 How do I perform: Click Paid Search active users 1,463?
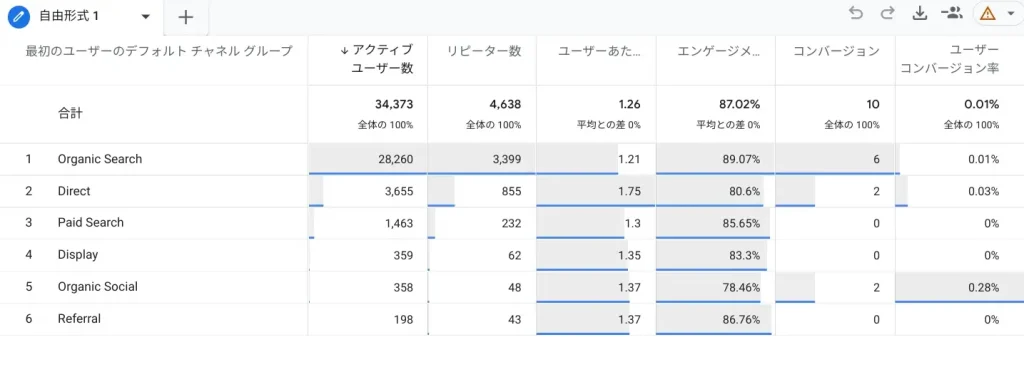click(x=398, y=223)
